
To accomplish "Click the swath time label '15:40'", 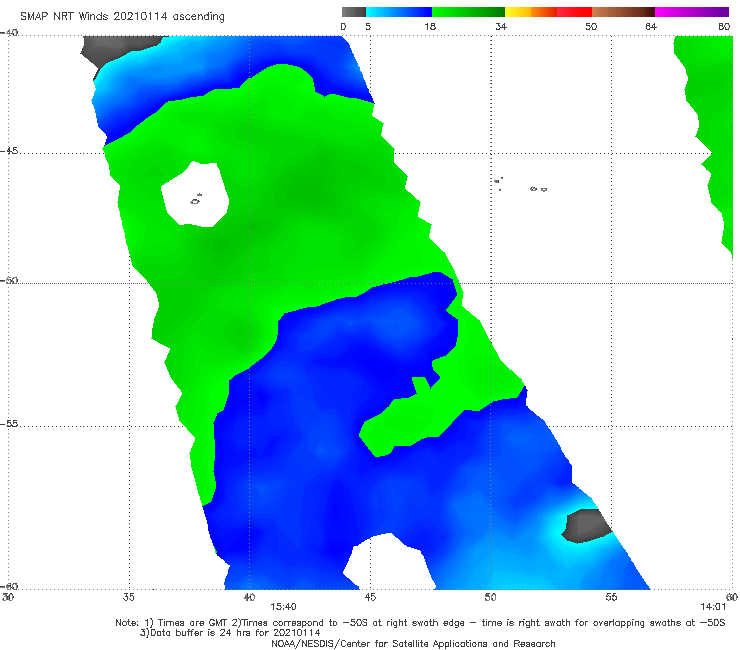I will tap(283, 607).
